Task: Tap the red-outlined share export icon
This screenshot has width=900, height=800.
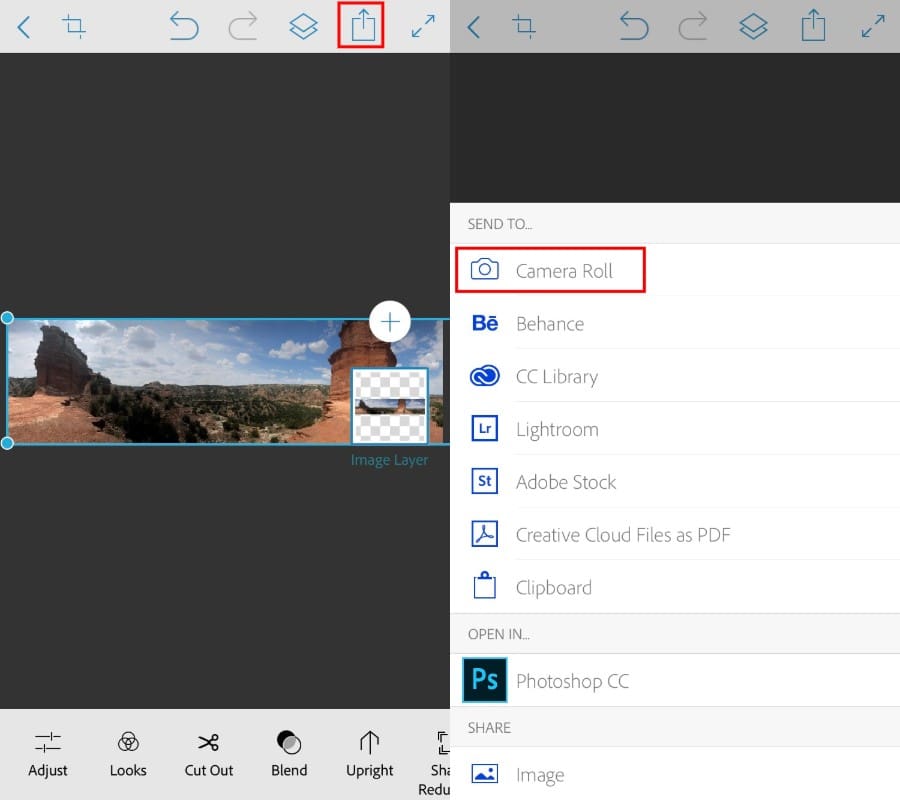Action: [362, 27]
